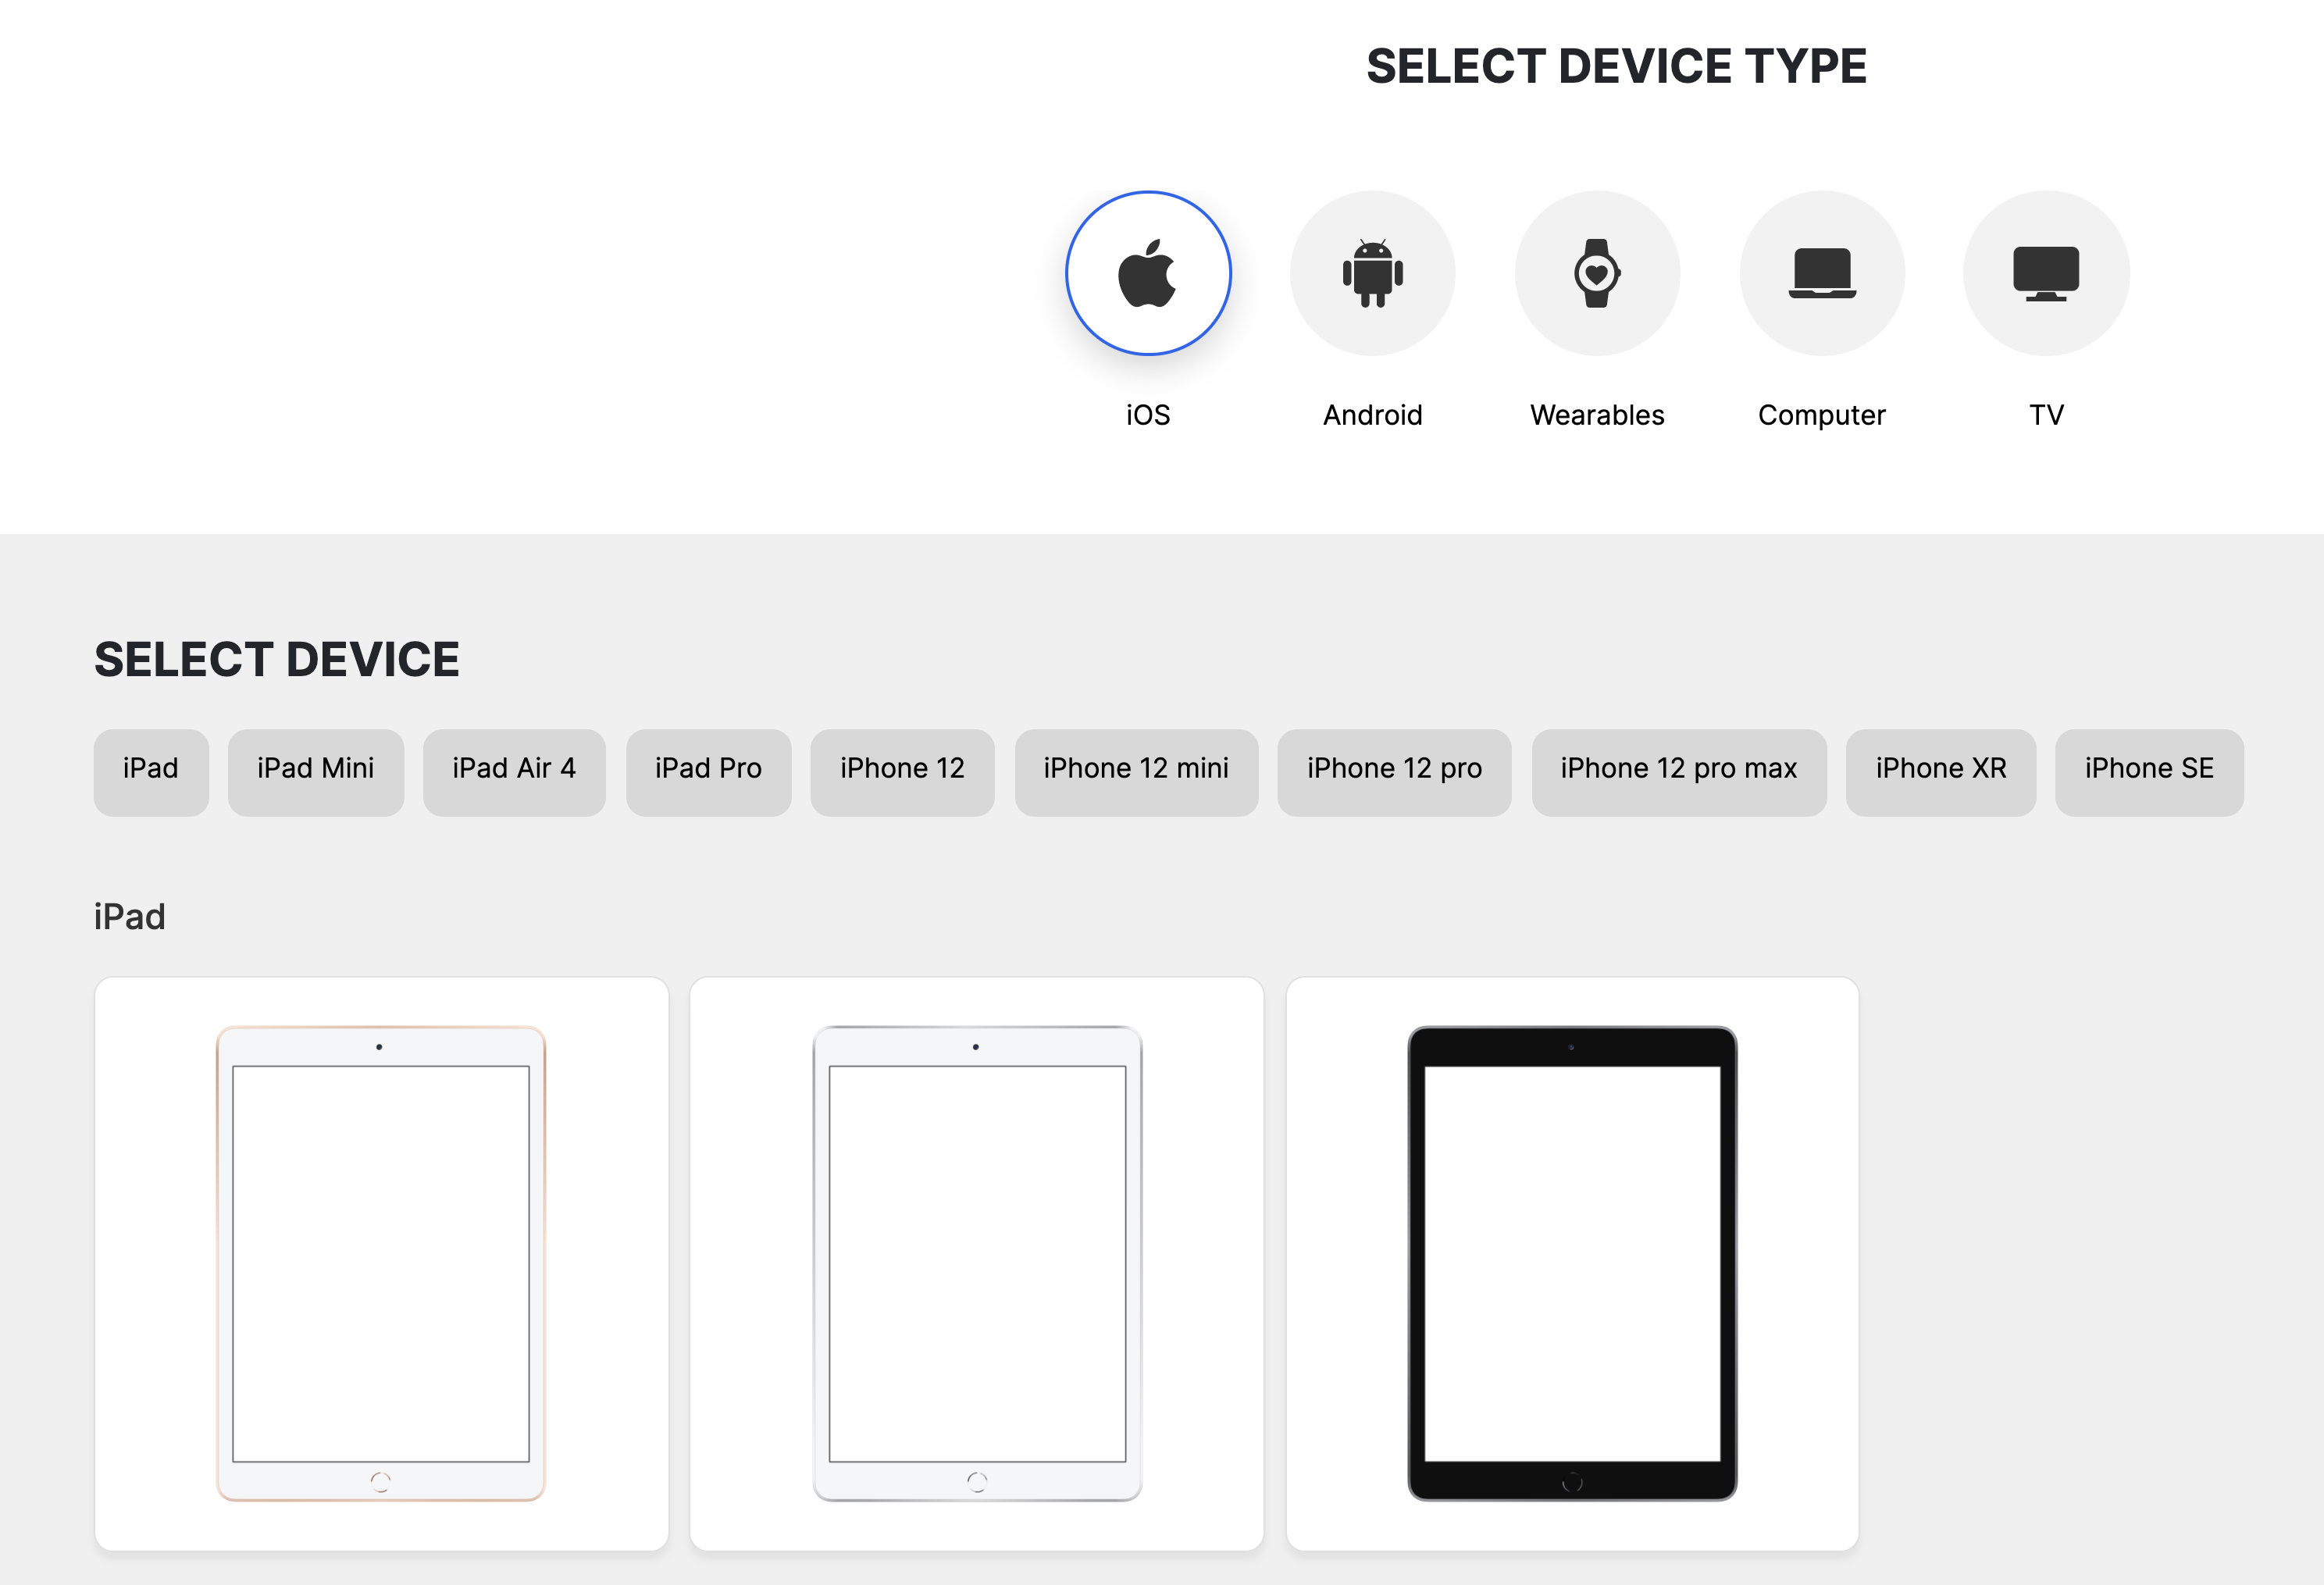Select the iOS Apple logo icon
Image resolution: width=2324 pixels, height=1585 pixels.
pyautogui.click(x=1147, y=273)
